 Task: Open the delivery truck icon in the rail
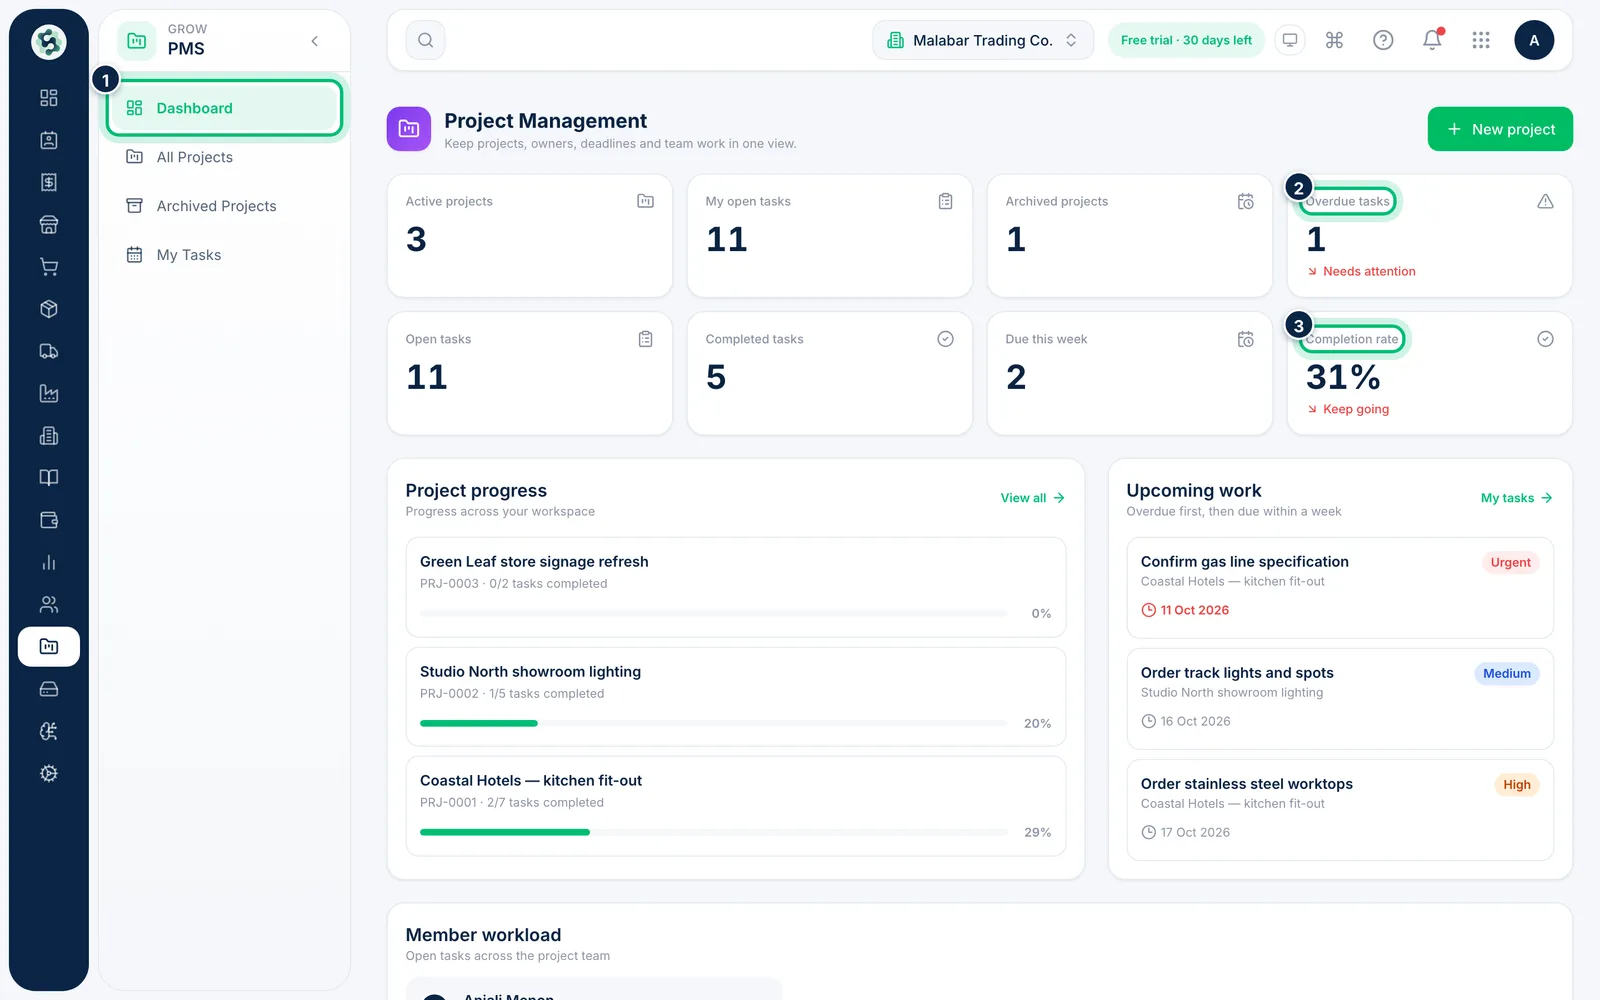48,351
